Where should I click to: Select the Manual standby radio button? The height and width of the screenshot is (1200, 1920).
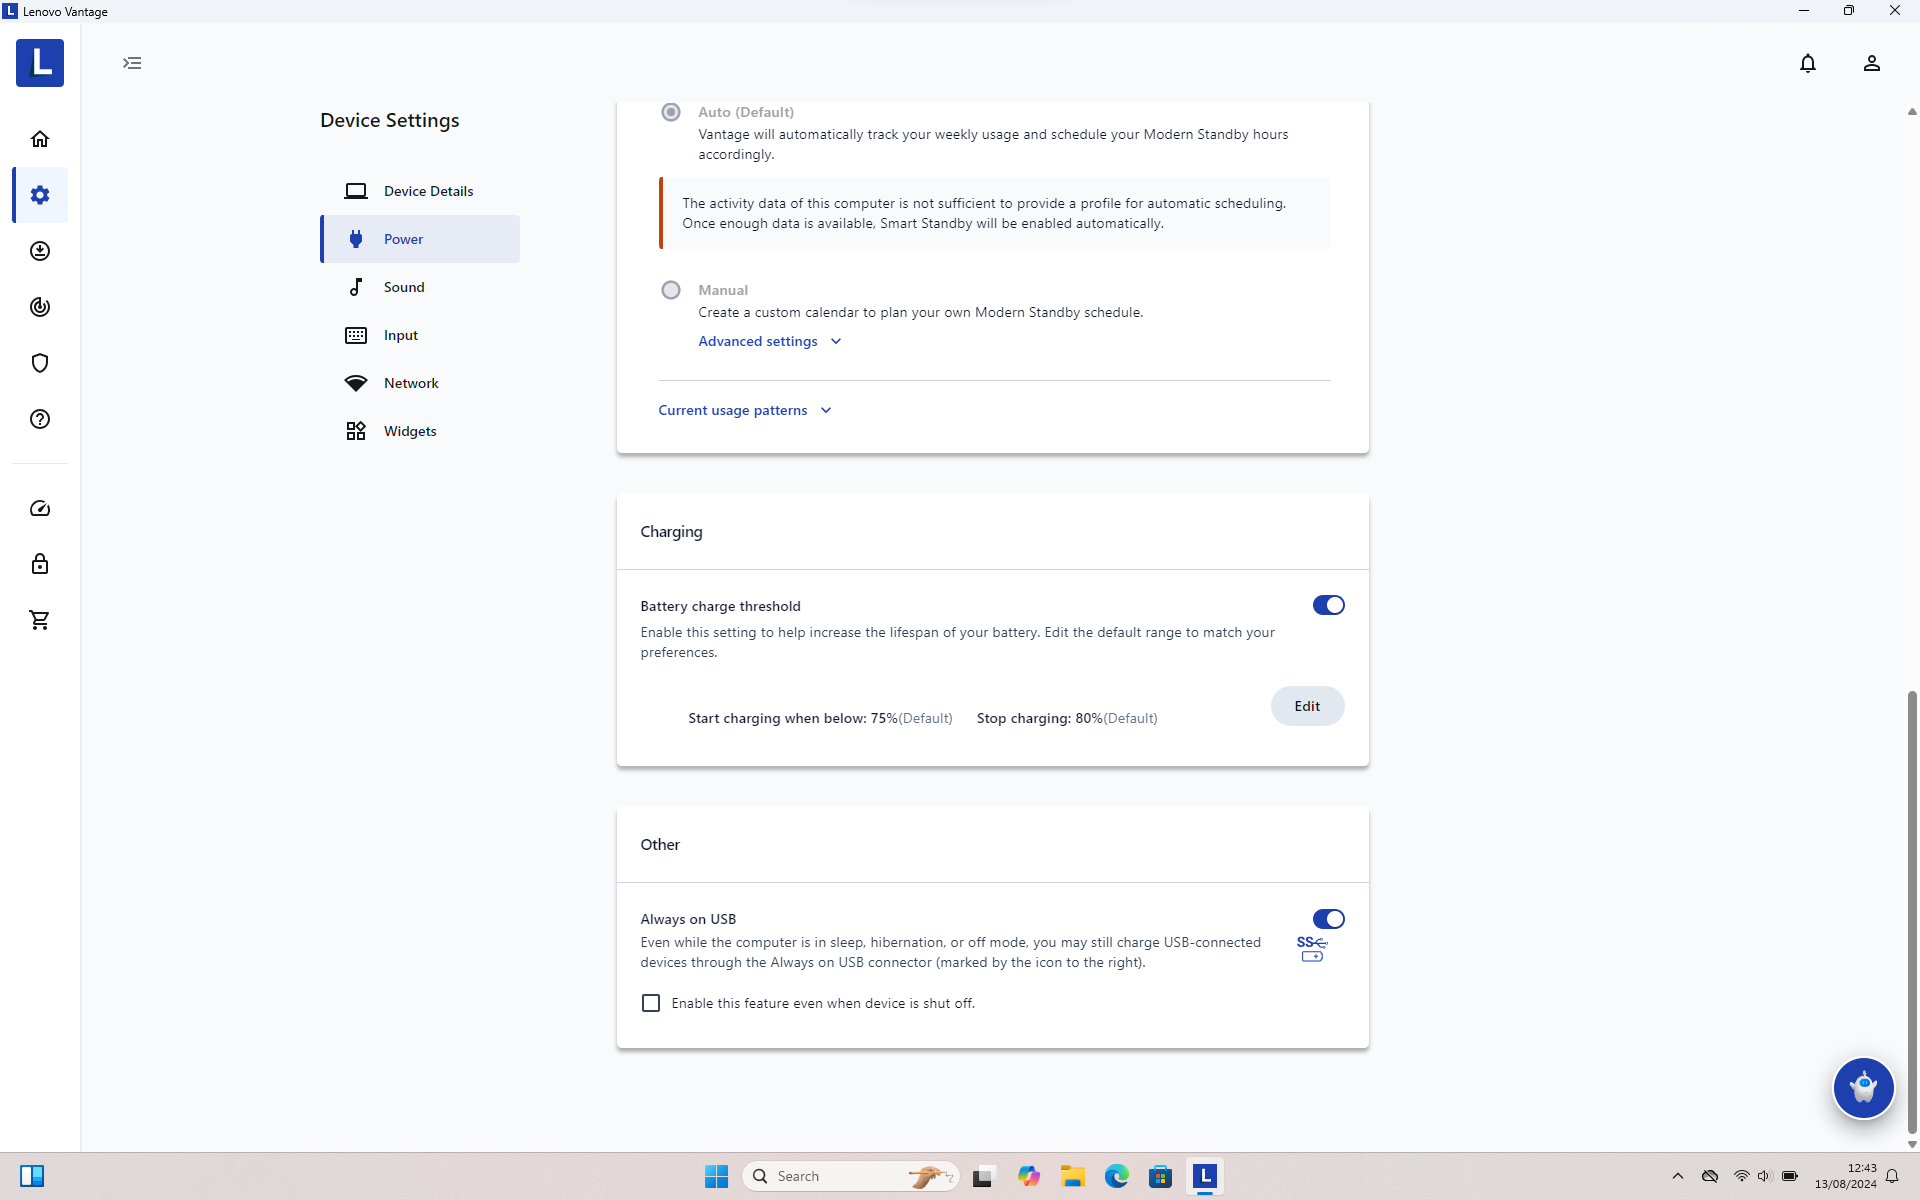click(x=671, y=290)
